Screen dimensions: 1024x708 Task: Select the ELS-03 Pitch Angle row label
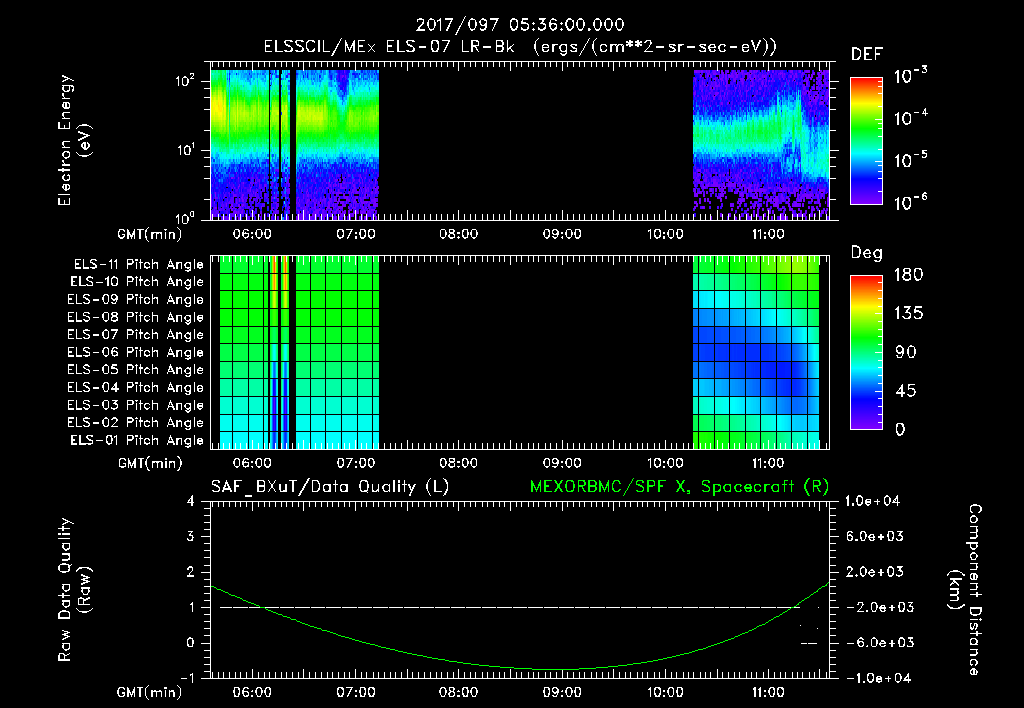(135, 405)
